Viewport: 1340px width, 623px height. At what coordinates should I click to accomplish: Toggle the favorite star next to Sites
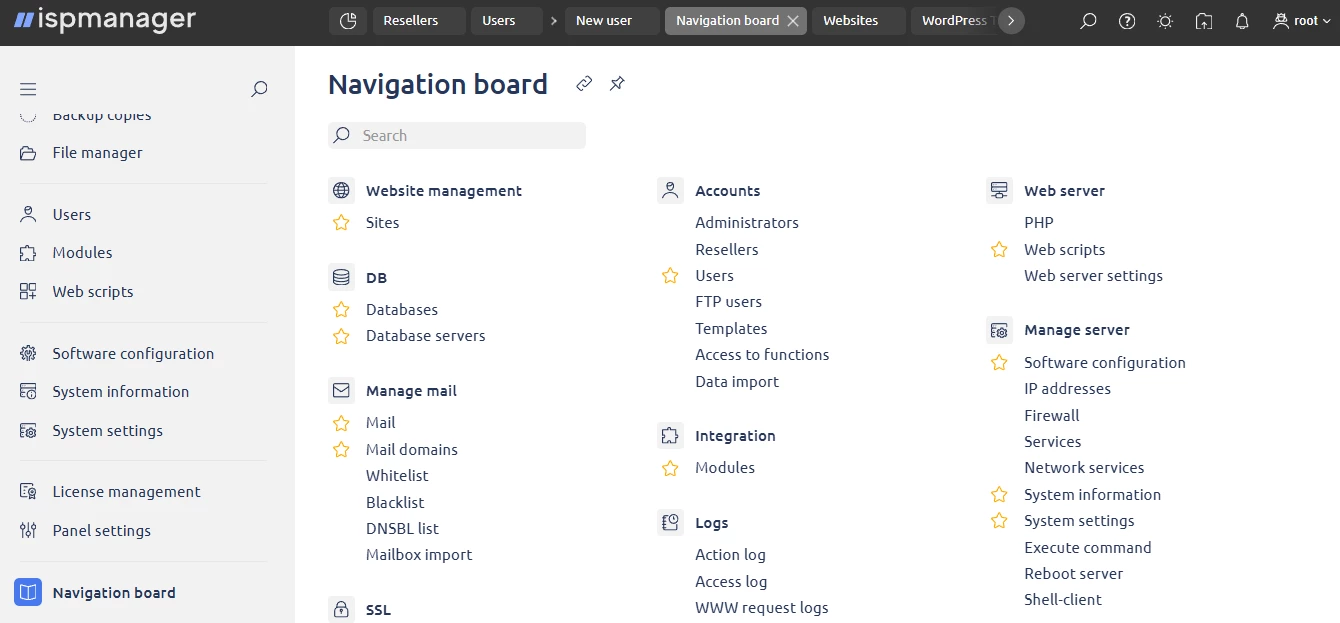(340, 223)
